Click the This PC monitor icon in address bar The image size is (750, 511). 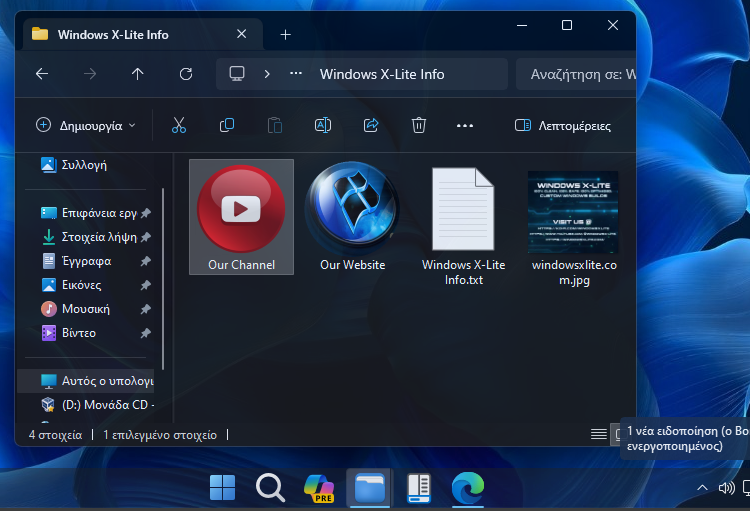point(237,74)
